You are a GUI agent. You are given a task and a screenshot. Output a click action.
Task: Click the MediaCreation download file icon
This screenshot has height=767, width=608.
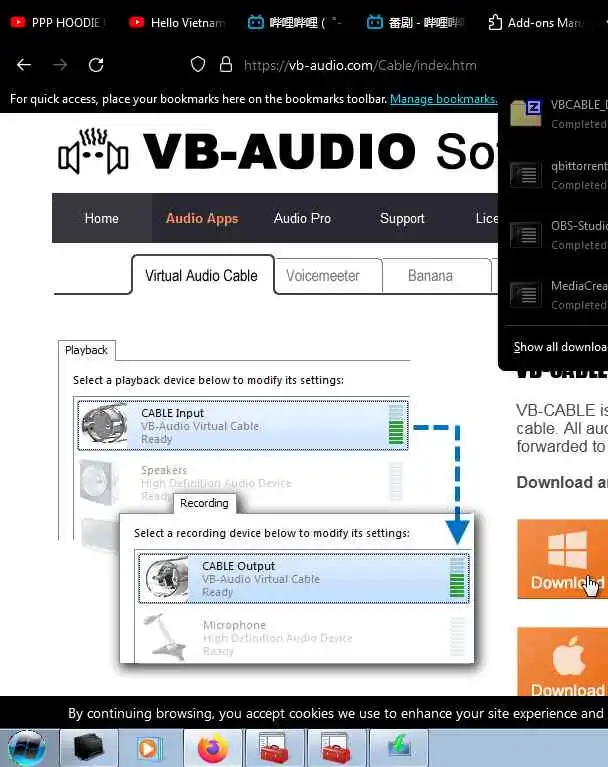(x=526, y=294)
